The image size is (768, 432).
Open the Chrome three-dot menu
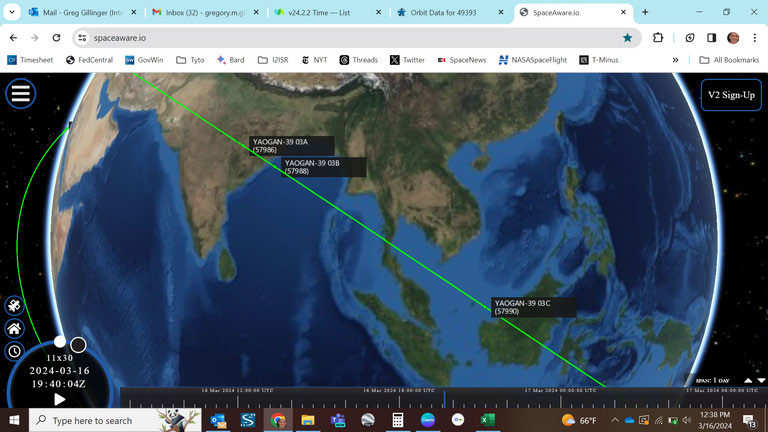click(x=754, y=38)
